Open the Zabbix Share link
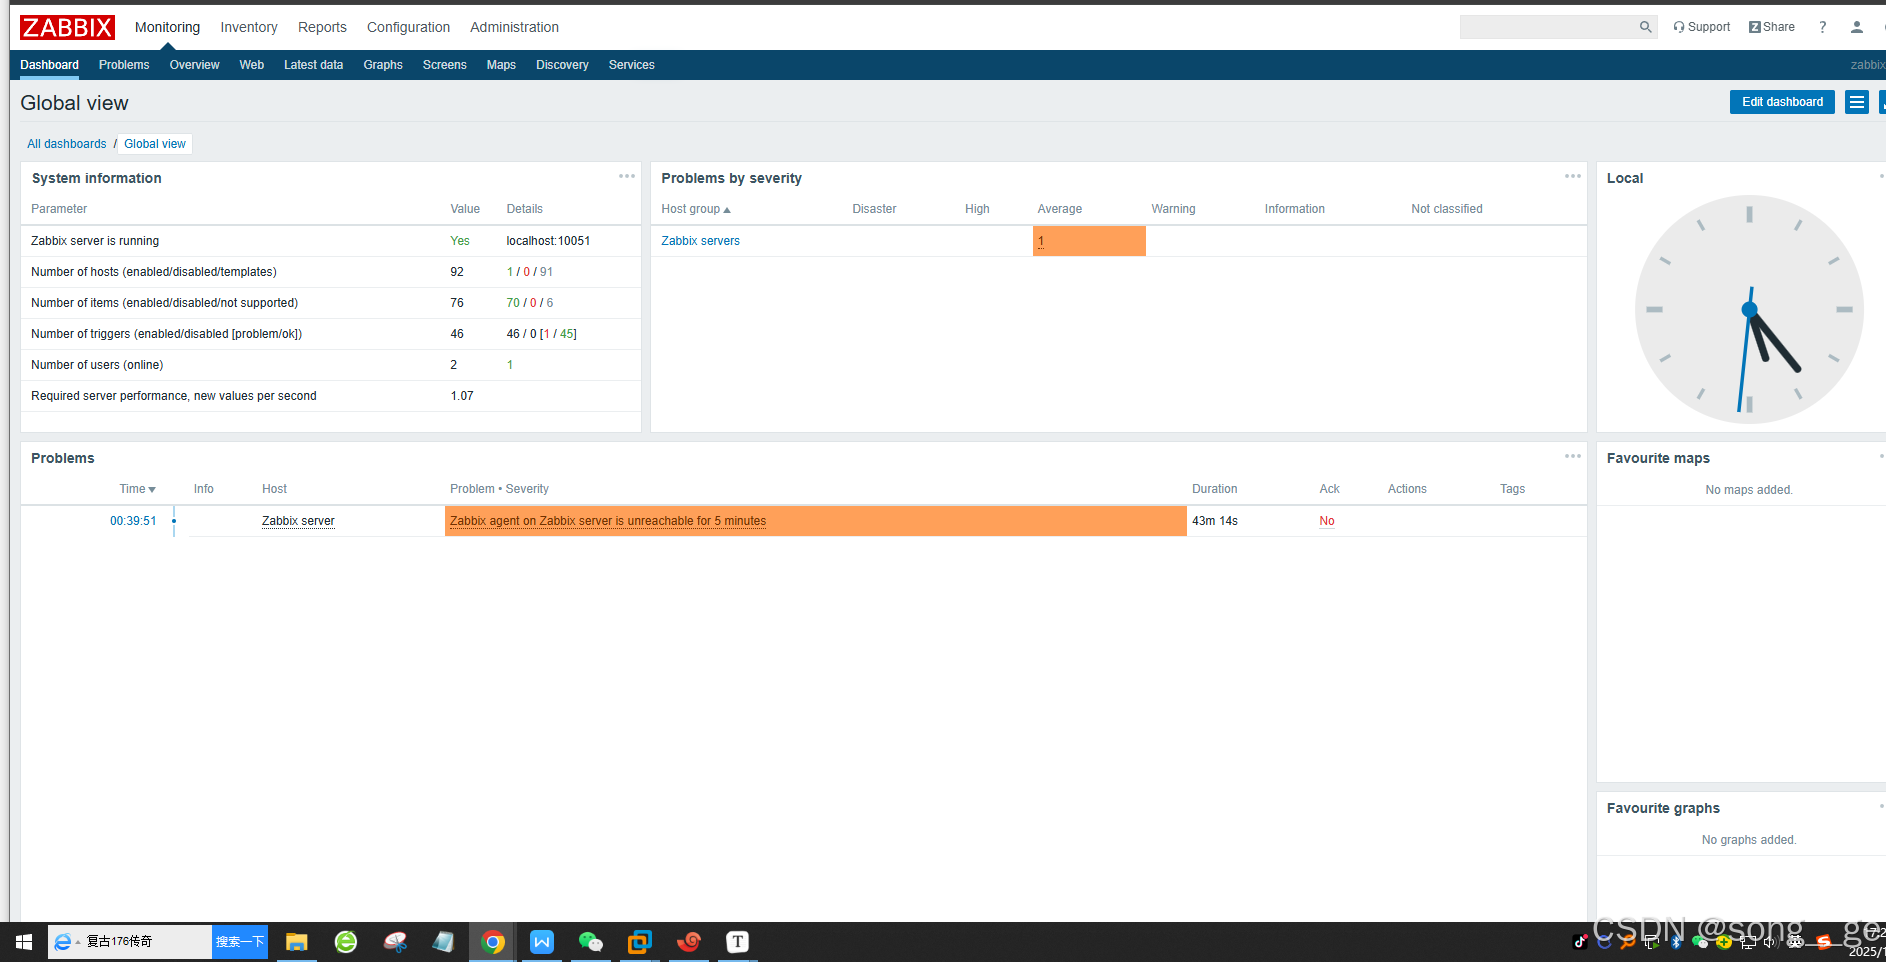This screenshot has width=1886, height=962. coord(1771,27)
